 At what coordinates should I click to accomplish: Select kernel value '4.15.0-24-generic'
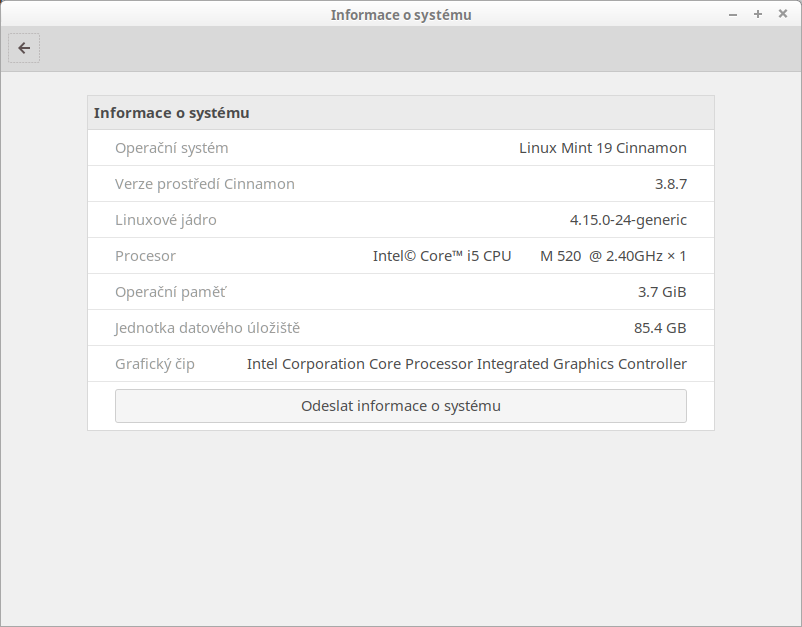tap(628, 220)
